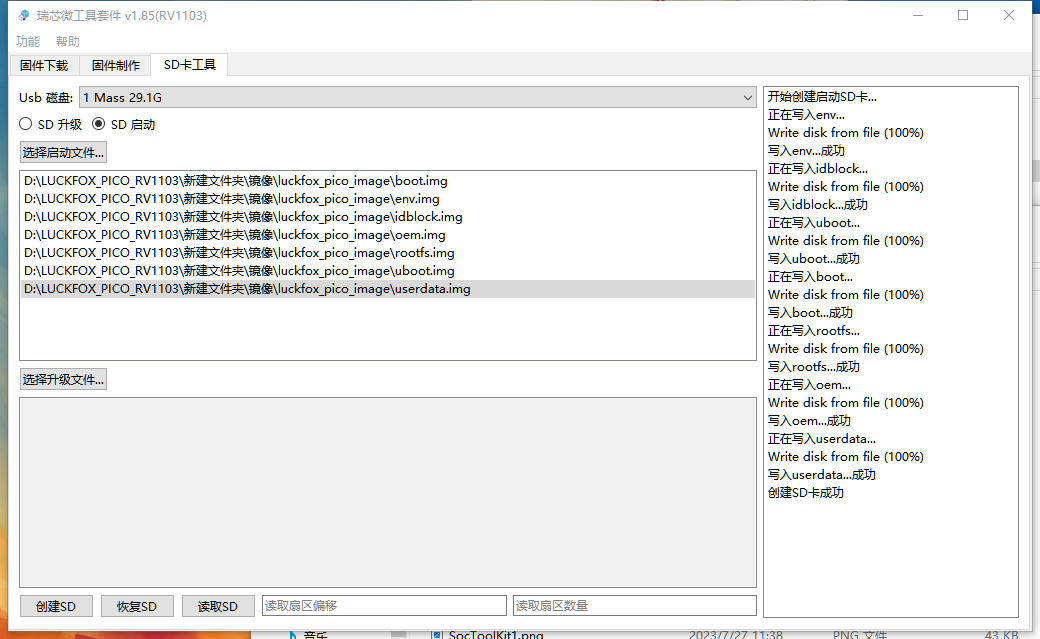
Task: Click the 选择启动文件... button
Action: coord(63,153)
